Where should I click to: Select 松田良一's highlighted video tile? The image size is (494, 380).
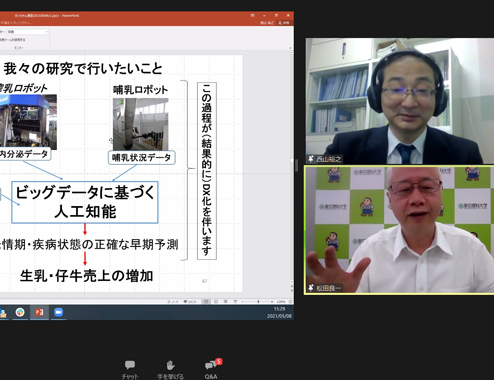coord(399,230)
